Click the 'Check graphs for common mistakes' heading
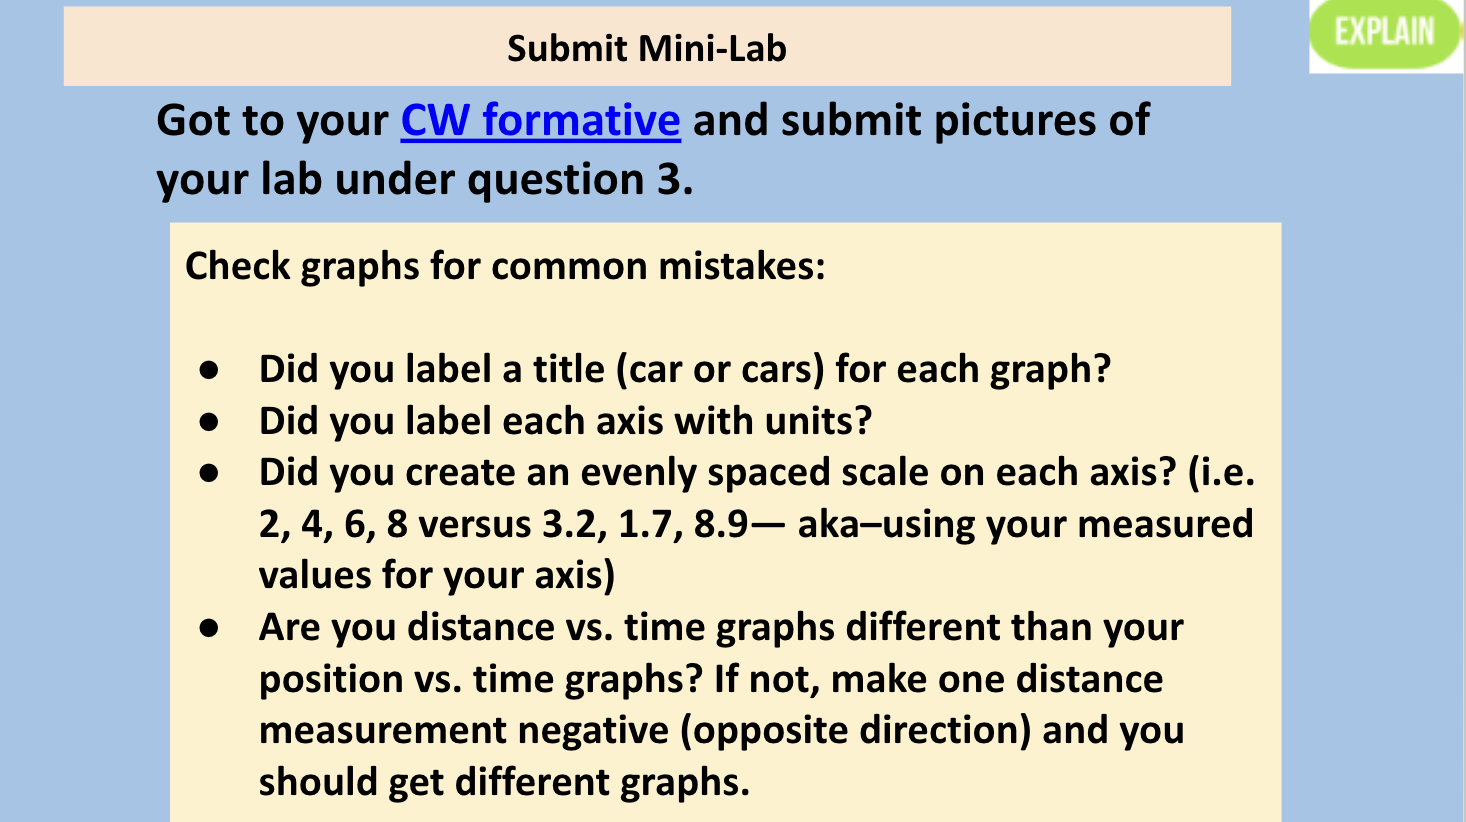The height and width of the screenshot is (822, 1466). point(505,266)
